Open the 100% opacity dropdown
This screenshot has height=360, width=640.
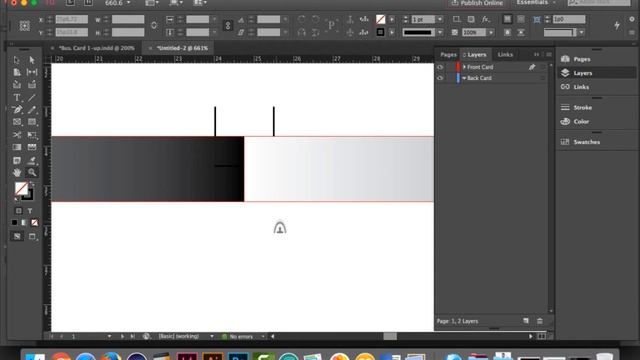coord(491,32)
